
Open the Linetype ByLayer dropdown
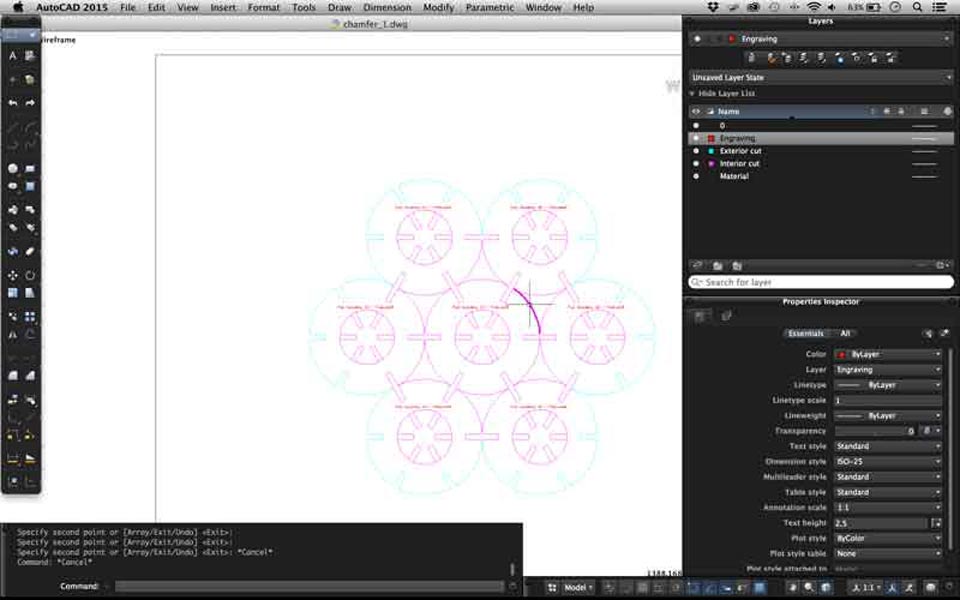pyautogui.click(x=888, y=385)
